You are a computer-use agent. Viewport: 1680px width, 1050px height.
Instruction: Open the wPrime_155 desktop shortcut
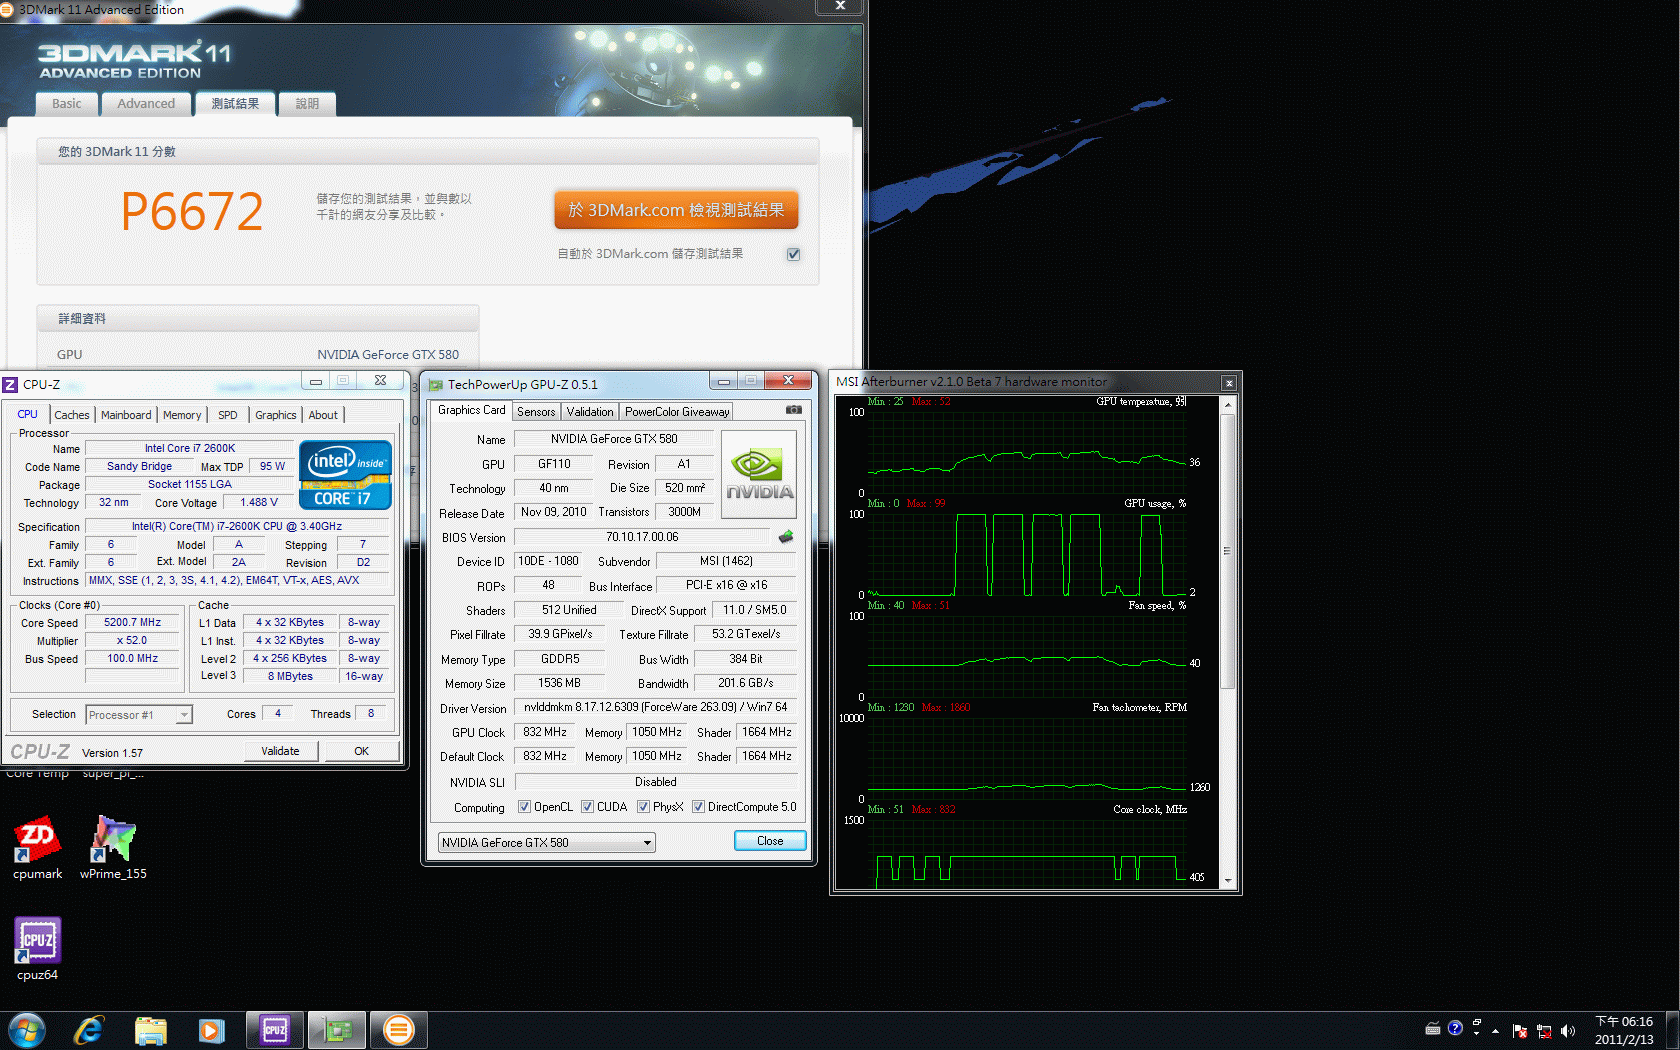113,848
